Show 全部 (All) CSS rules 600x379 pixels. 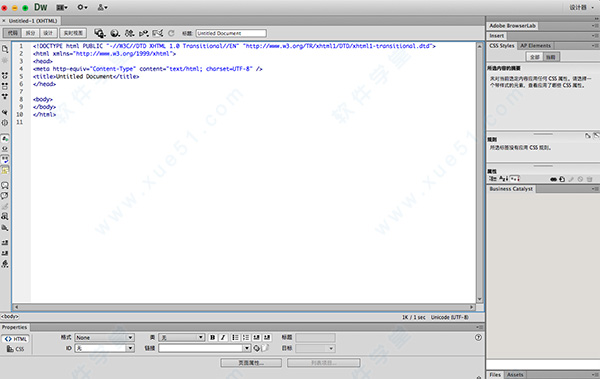coord(535,57)
